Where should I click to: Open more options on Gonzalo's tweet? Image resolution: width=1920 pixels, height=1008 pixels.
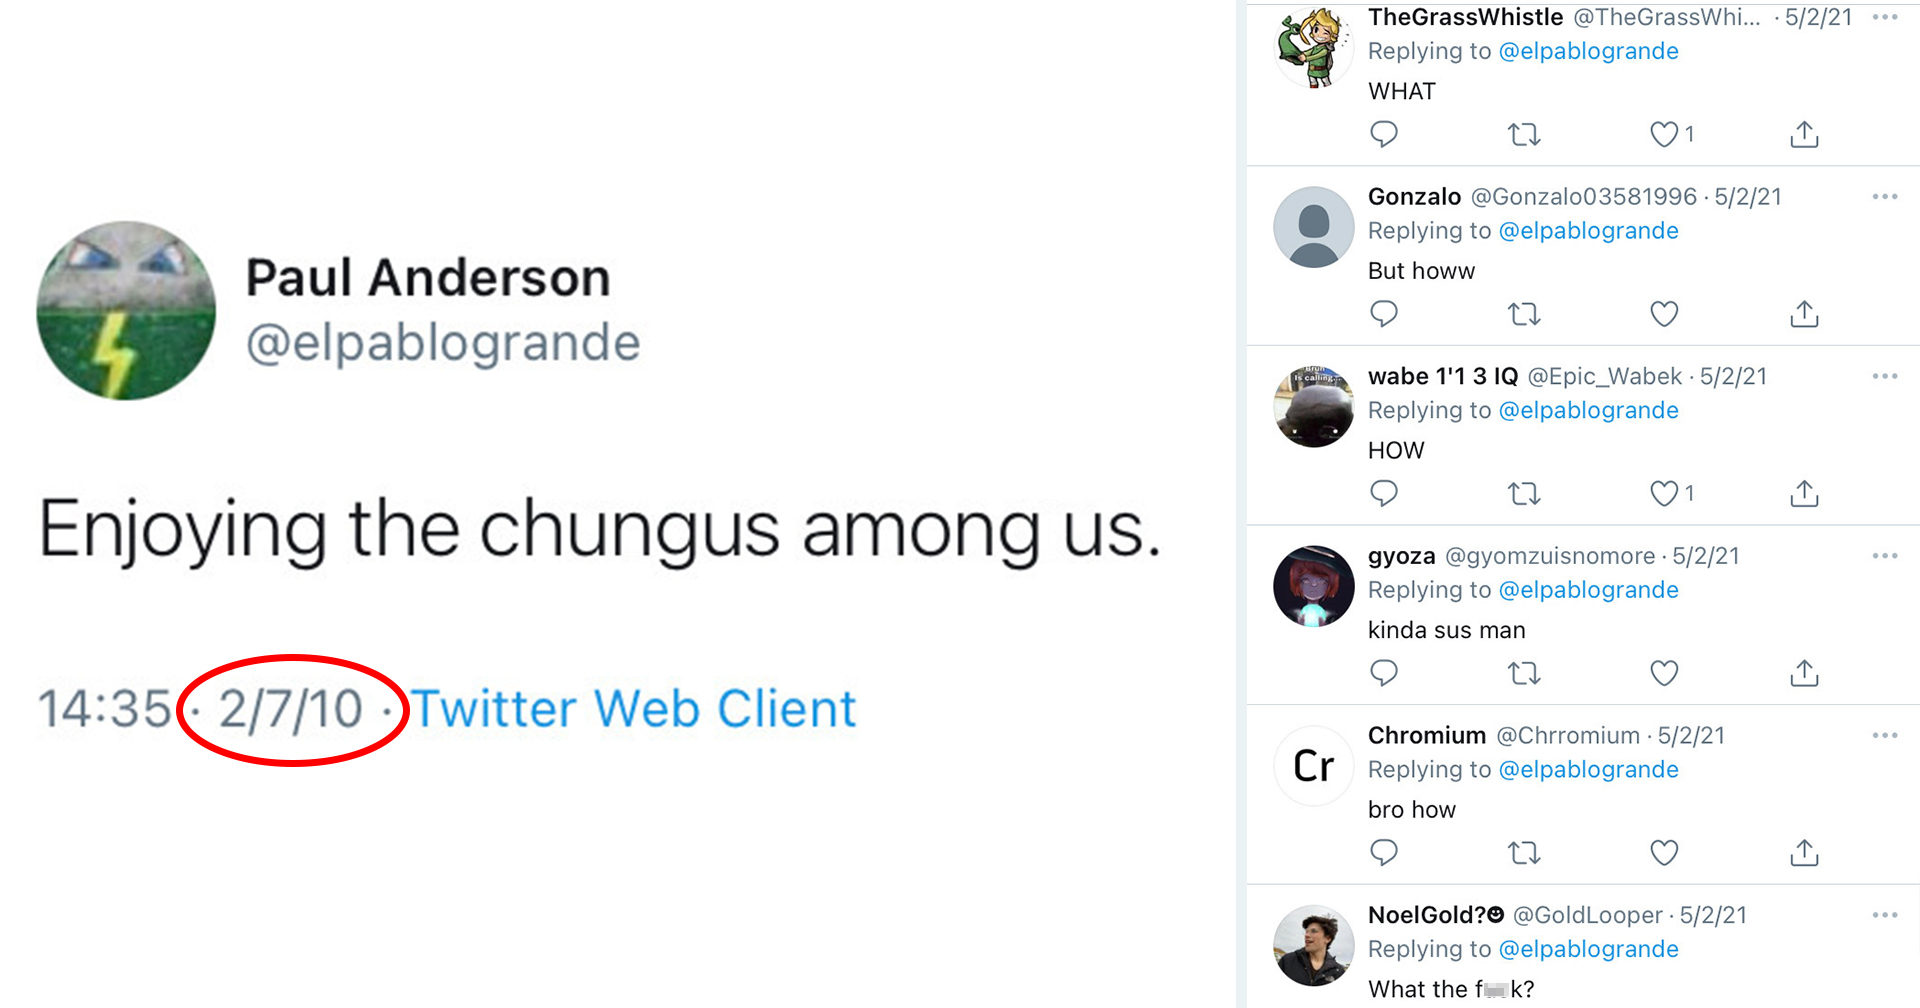point(1884,196)
